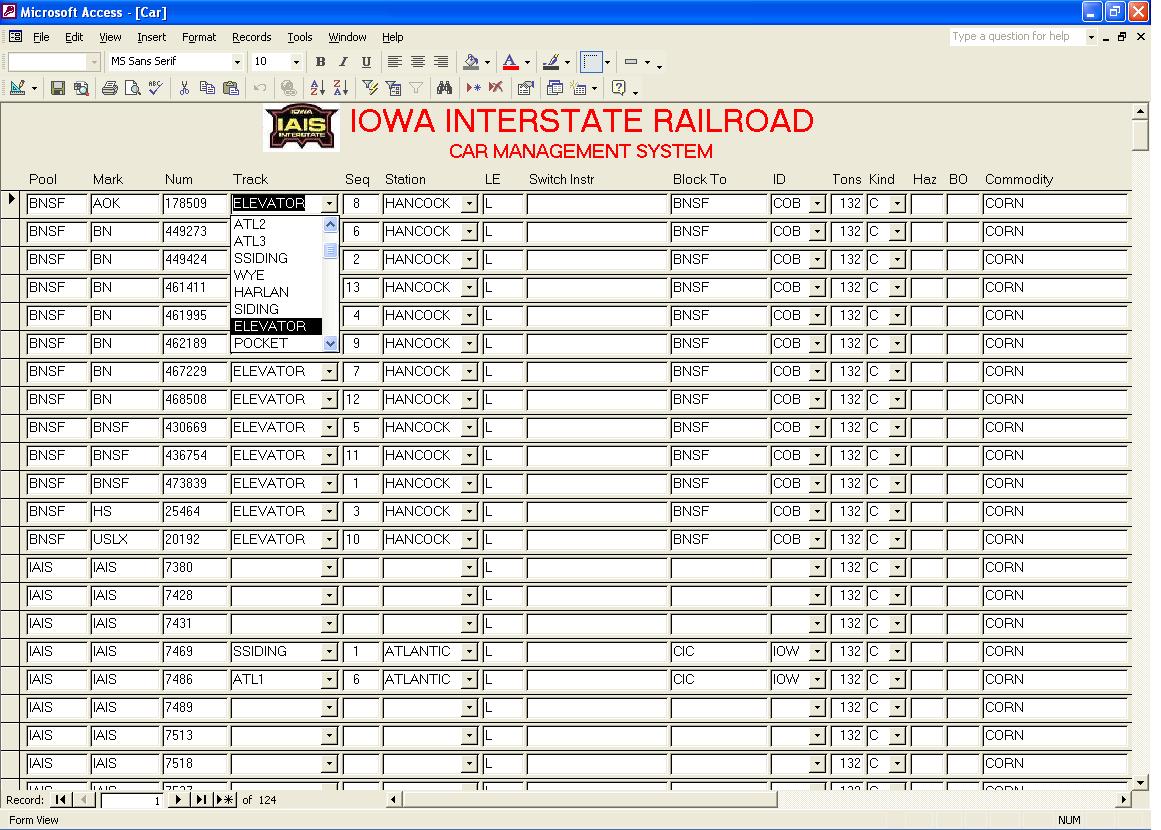This screenshot has width=1161, height=830.
Task: Align text right
Action: (441, 62)
